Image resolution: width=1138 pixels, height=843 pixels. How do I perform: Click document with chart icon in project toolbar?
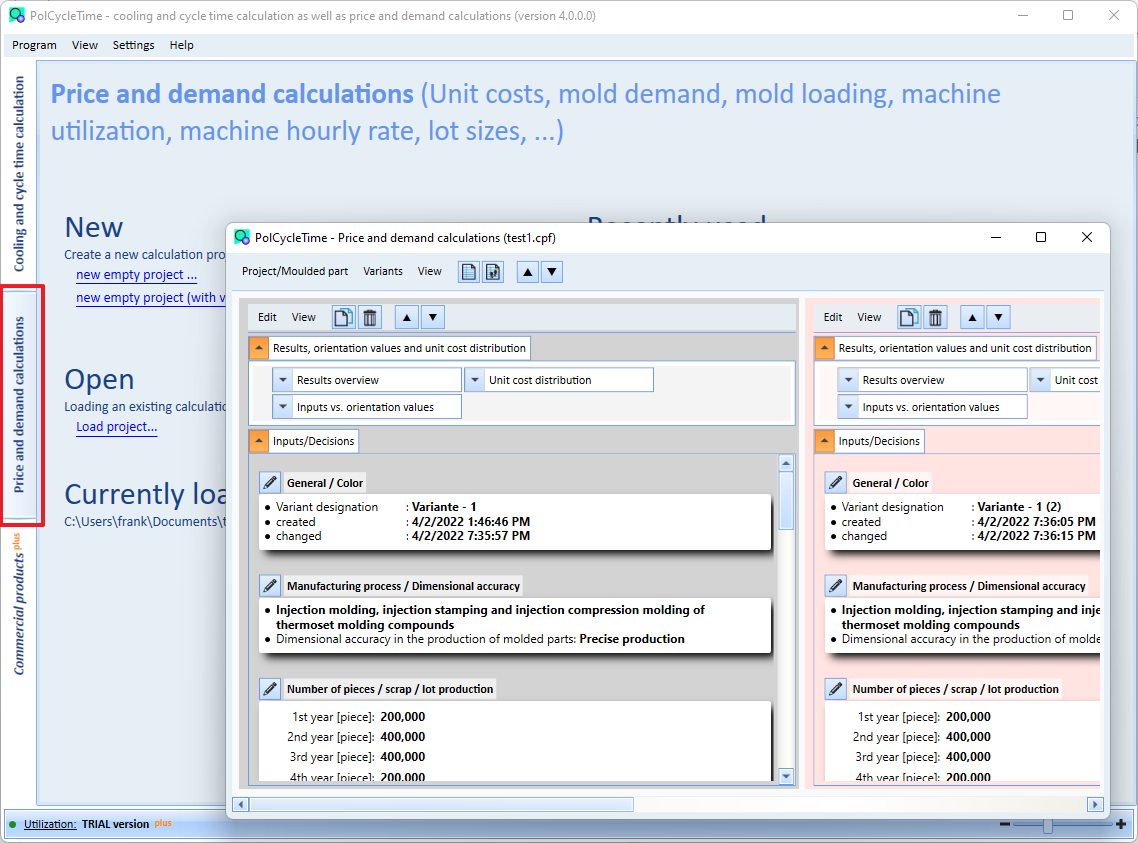point(493,272)
